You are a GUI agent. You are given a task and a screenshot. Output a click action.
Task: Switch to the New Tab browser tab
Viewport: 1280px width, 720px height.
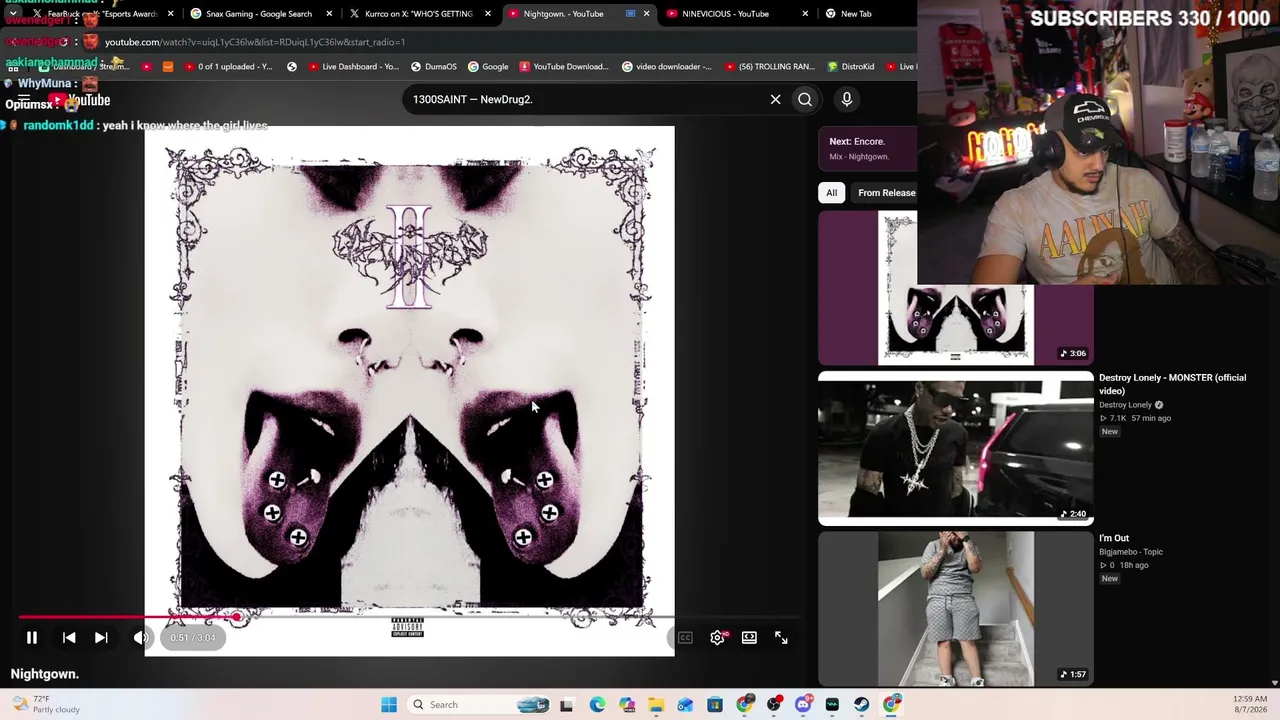click(856, 14)
